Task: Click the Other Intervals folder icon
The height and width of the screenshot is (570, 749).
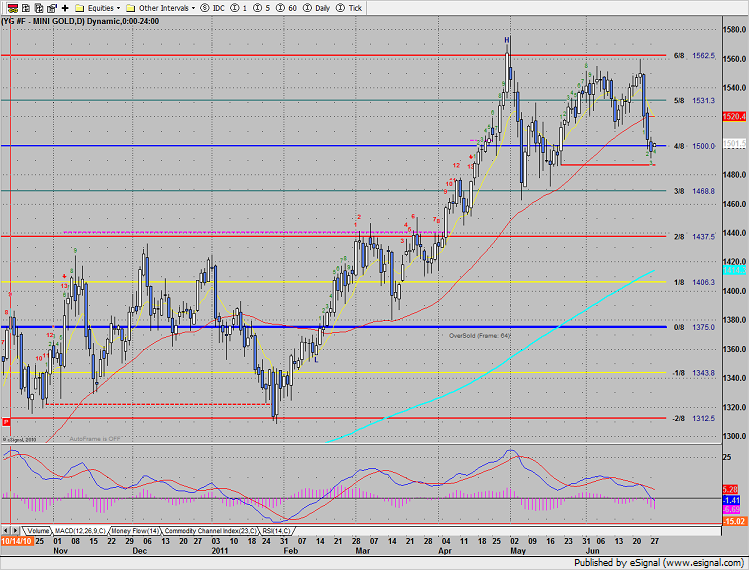Action: click(x=130, y=8)
